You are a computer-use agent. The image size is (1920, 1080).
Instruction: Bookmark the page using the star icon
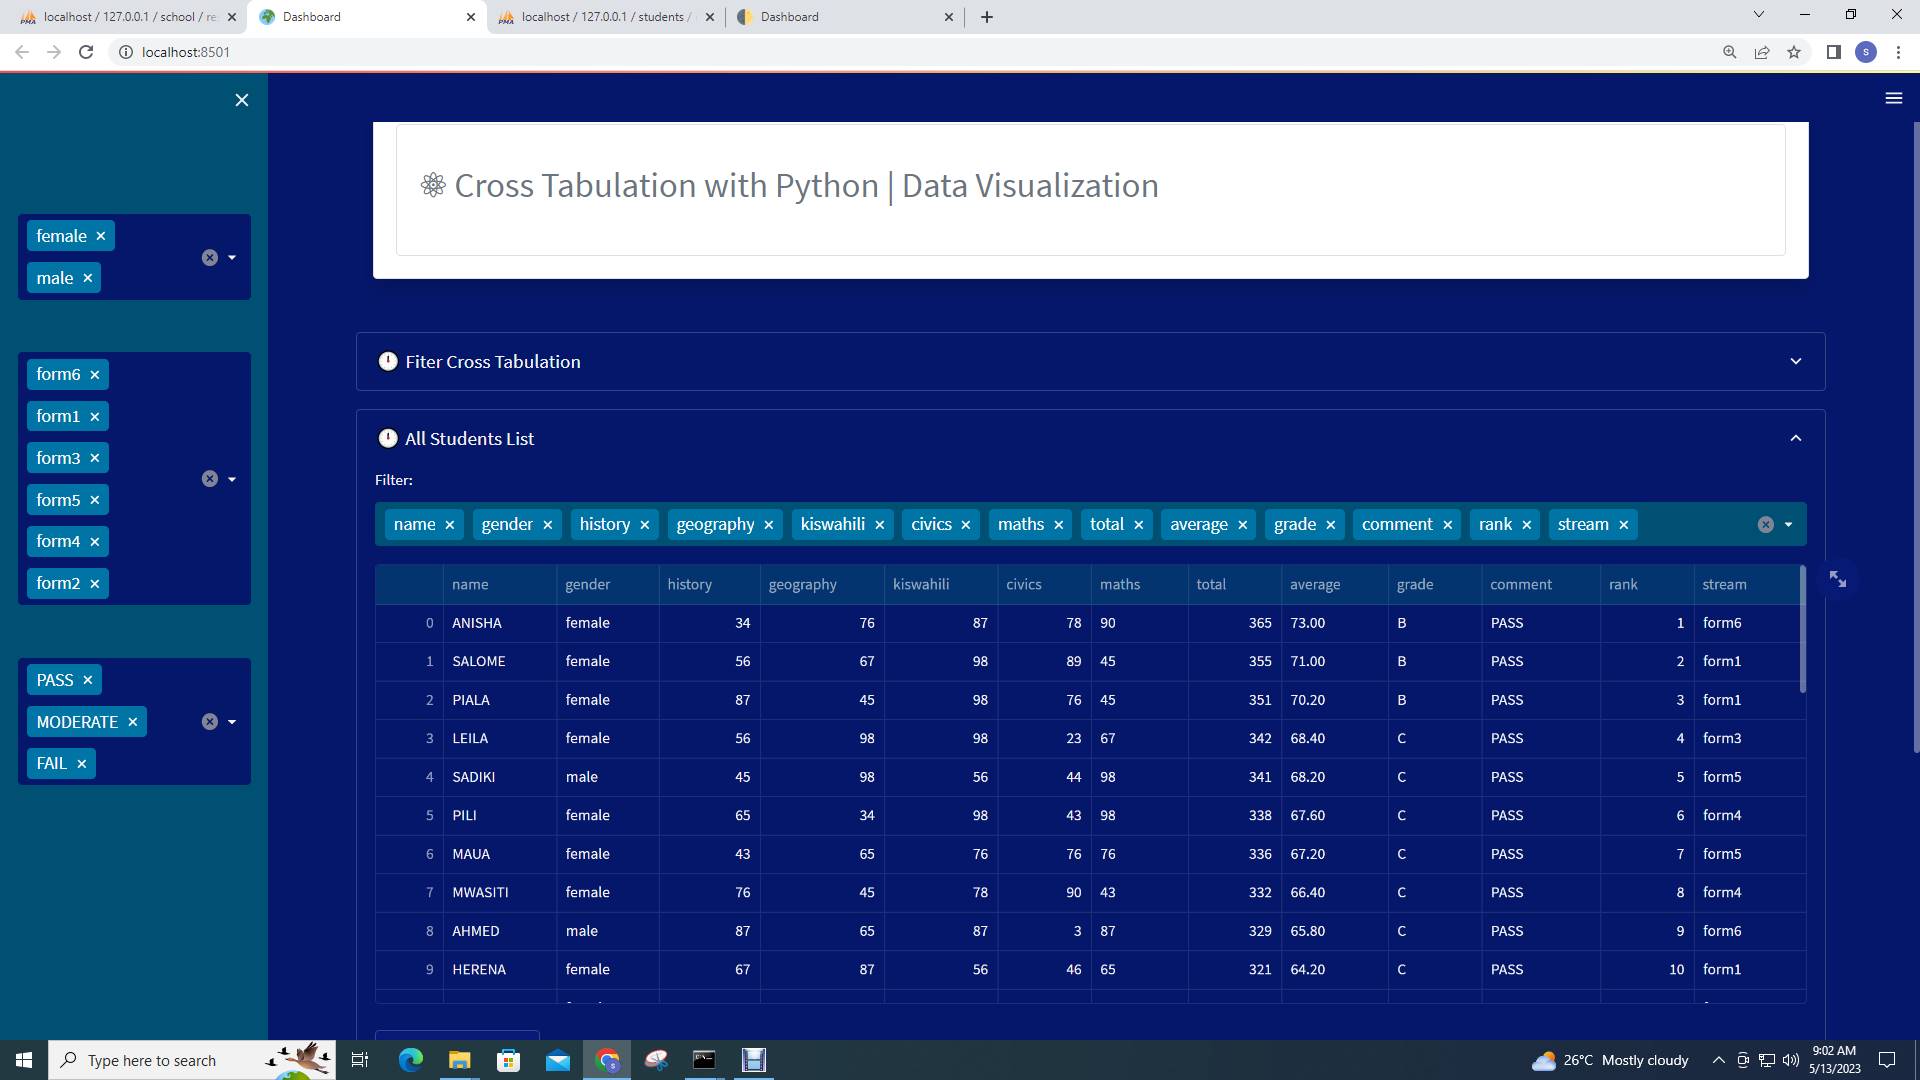(x=1793, y=52)
